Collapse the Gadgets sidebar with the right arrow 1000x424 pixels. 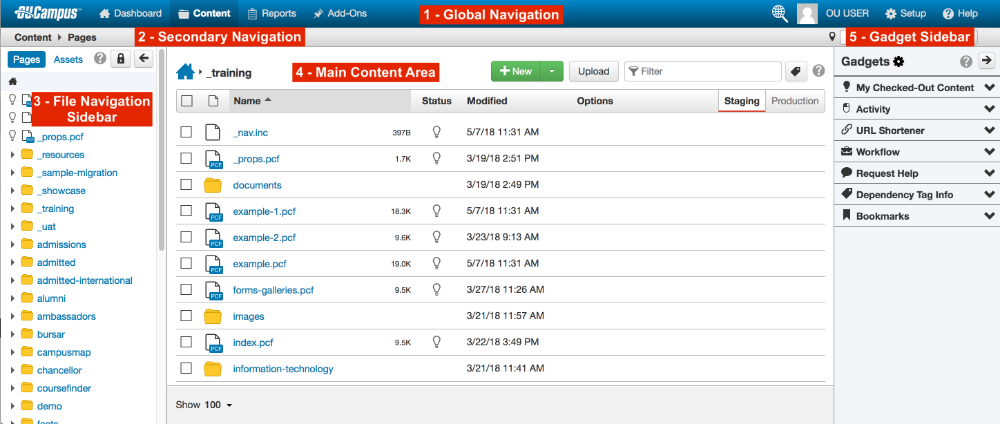point(986,62)
